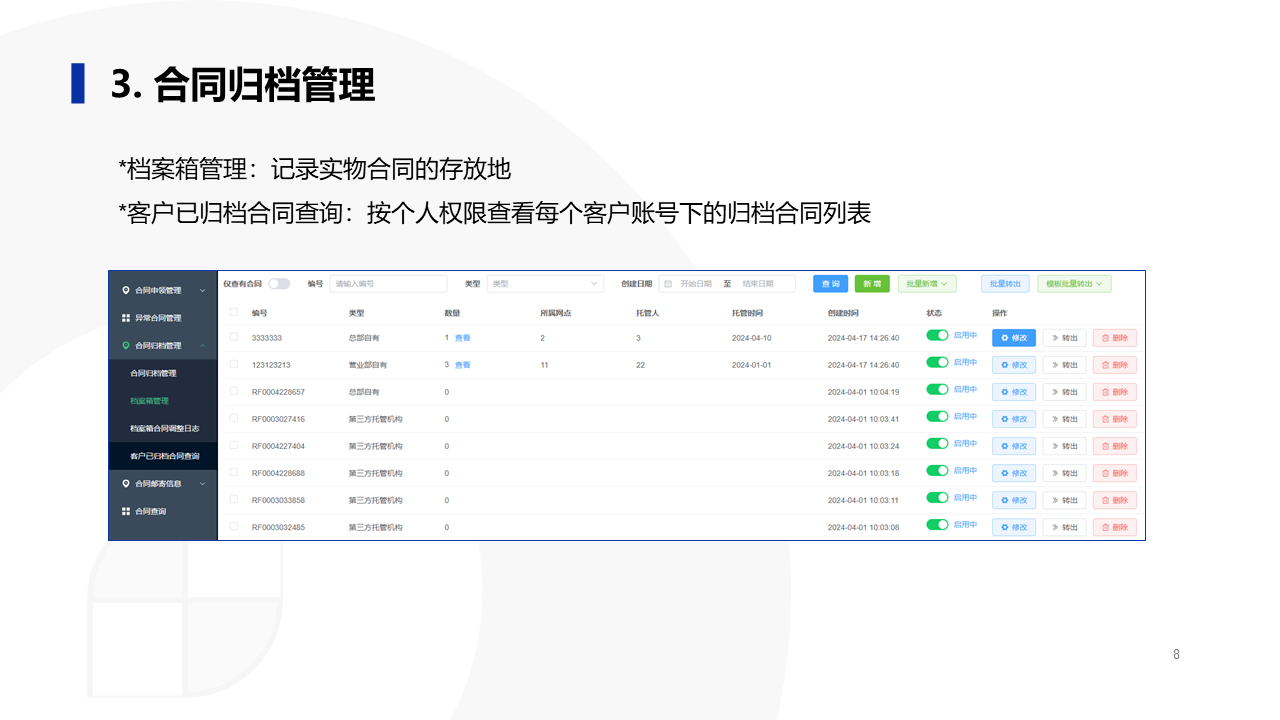Select the 合同归档管理 submenu item
This screenshot has width=1280, height=720.
pos(163,373)
